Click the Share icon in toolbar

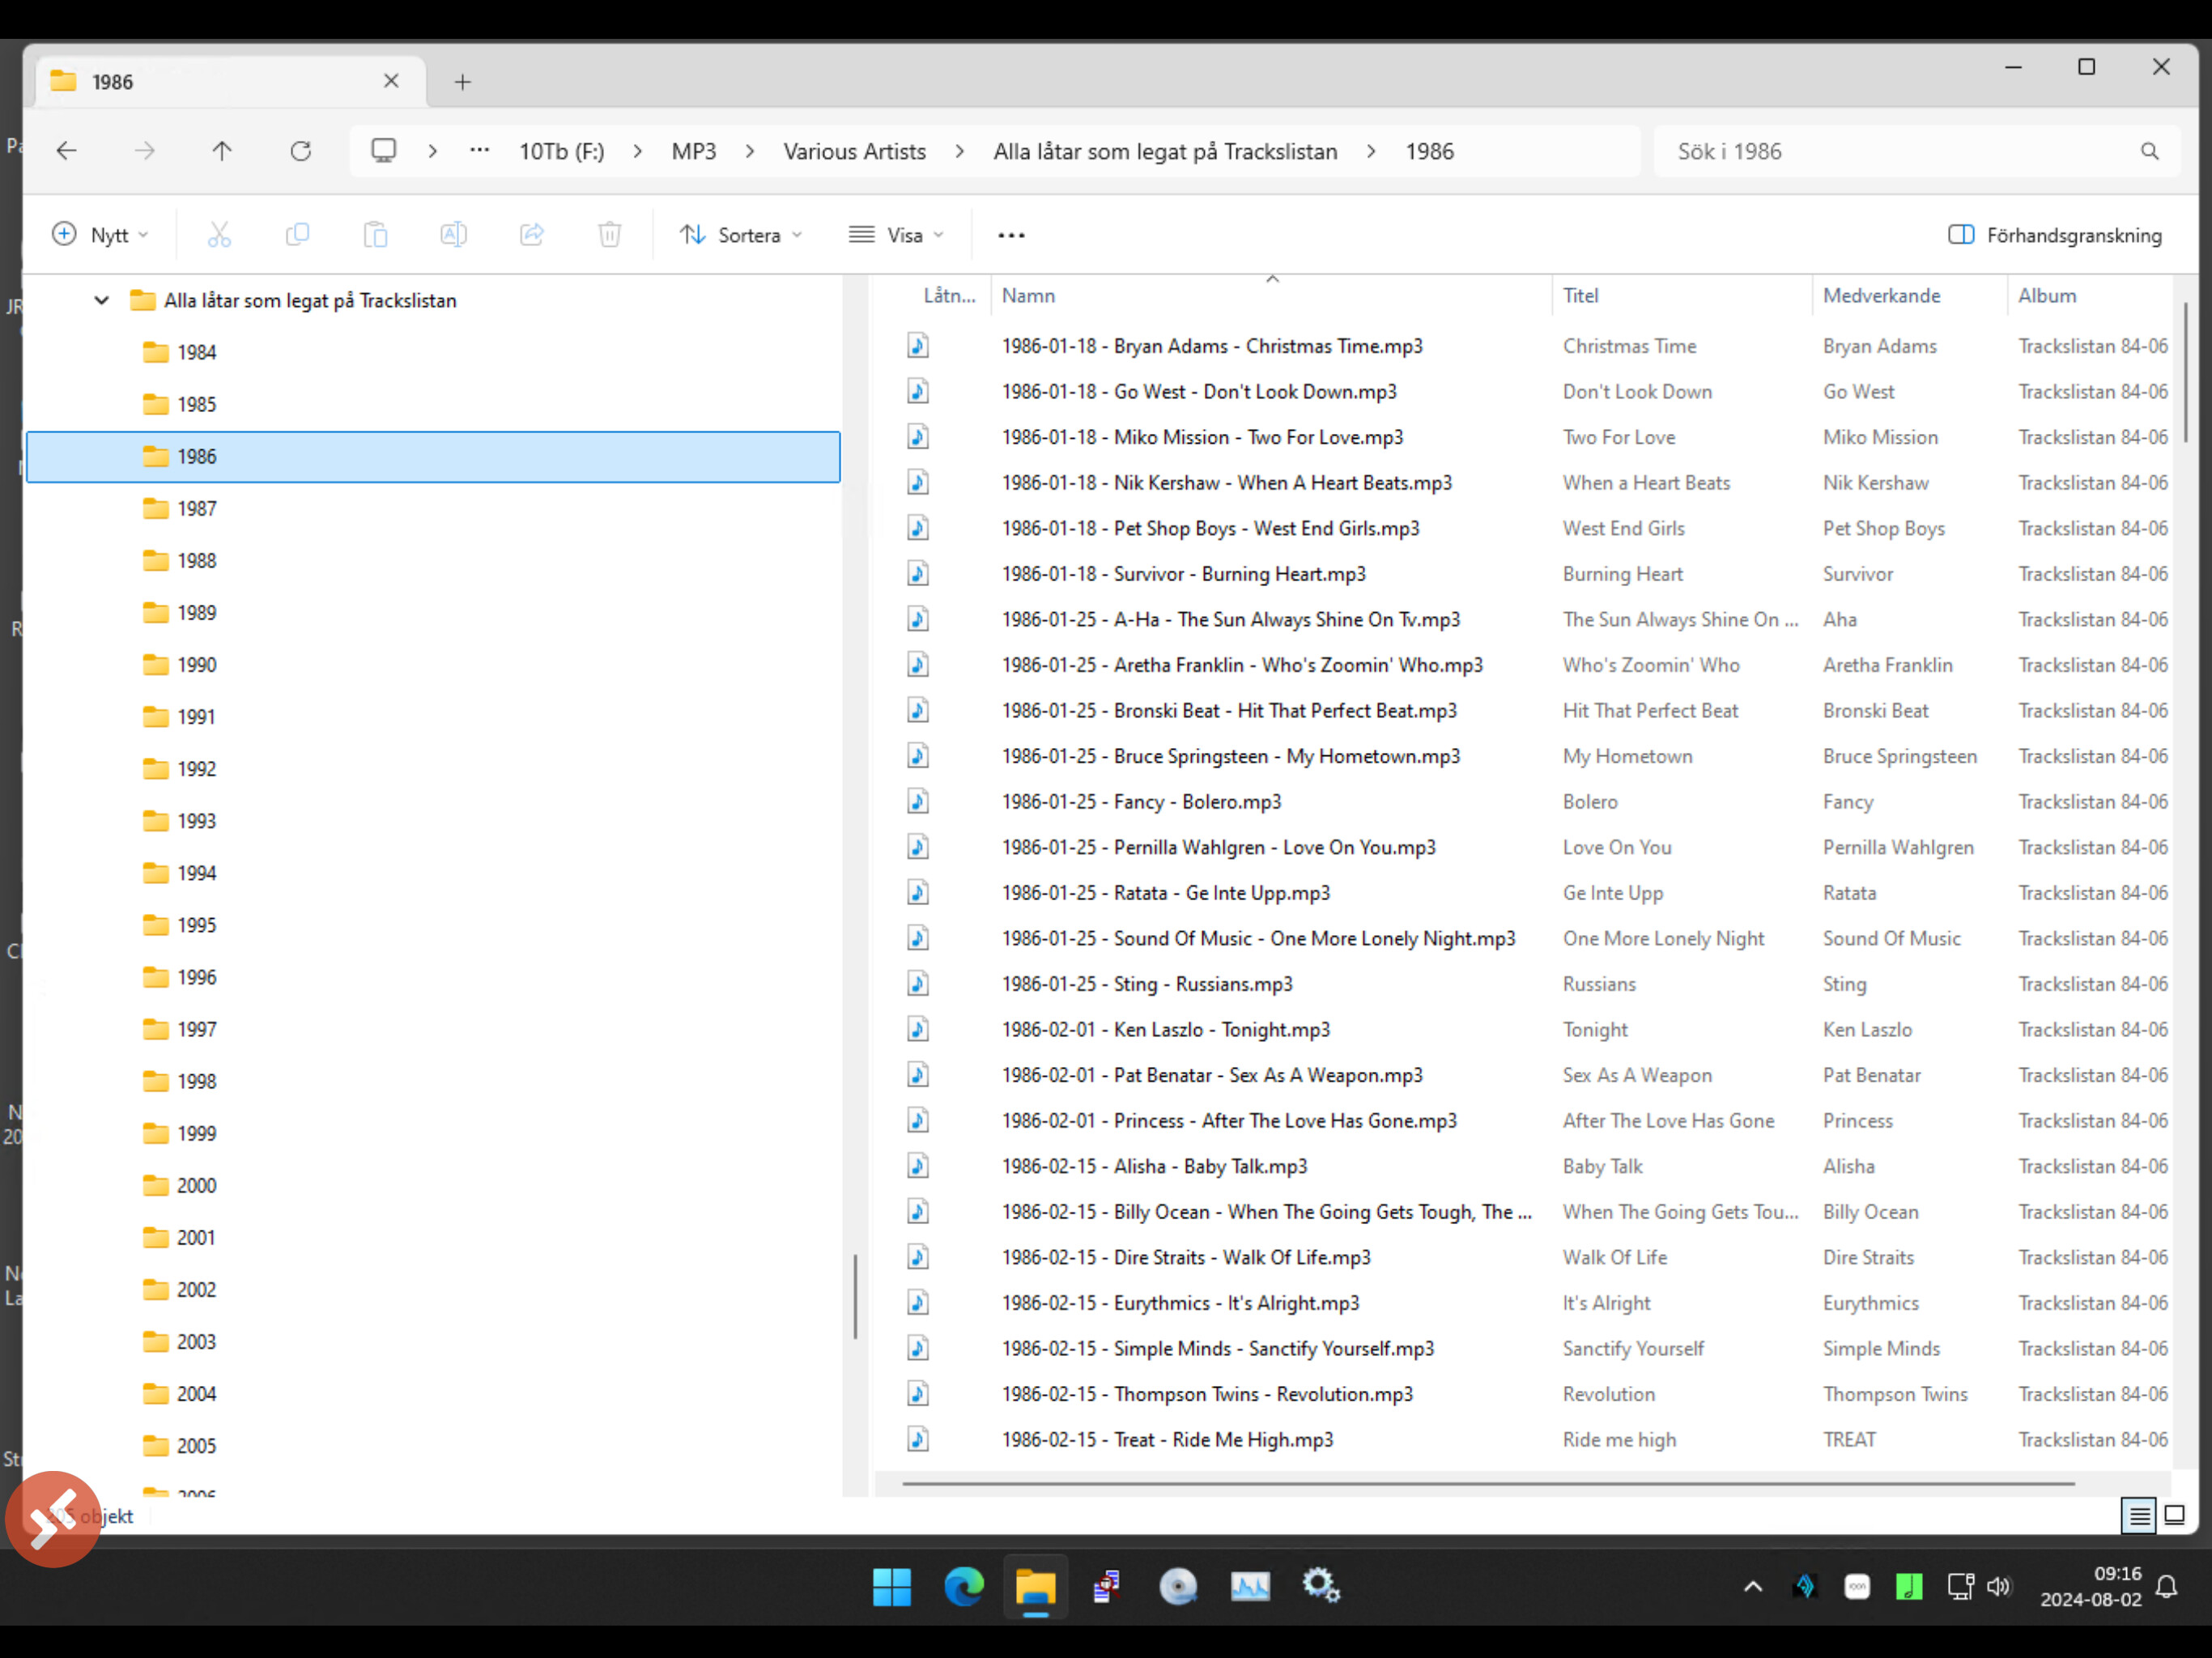click(531, 235)
